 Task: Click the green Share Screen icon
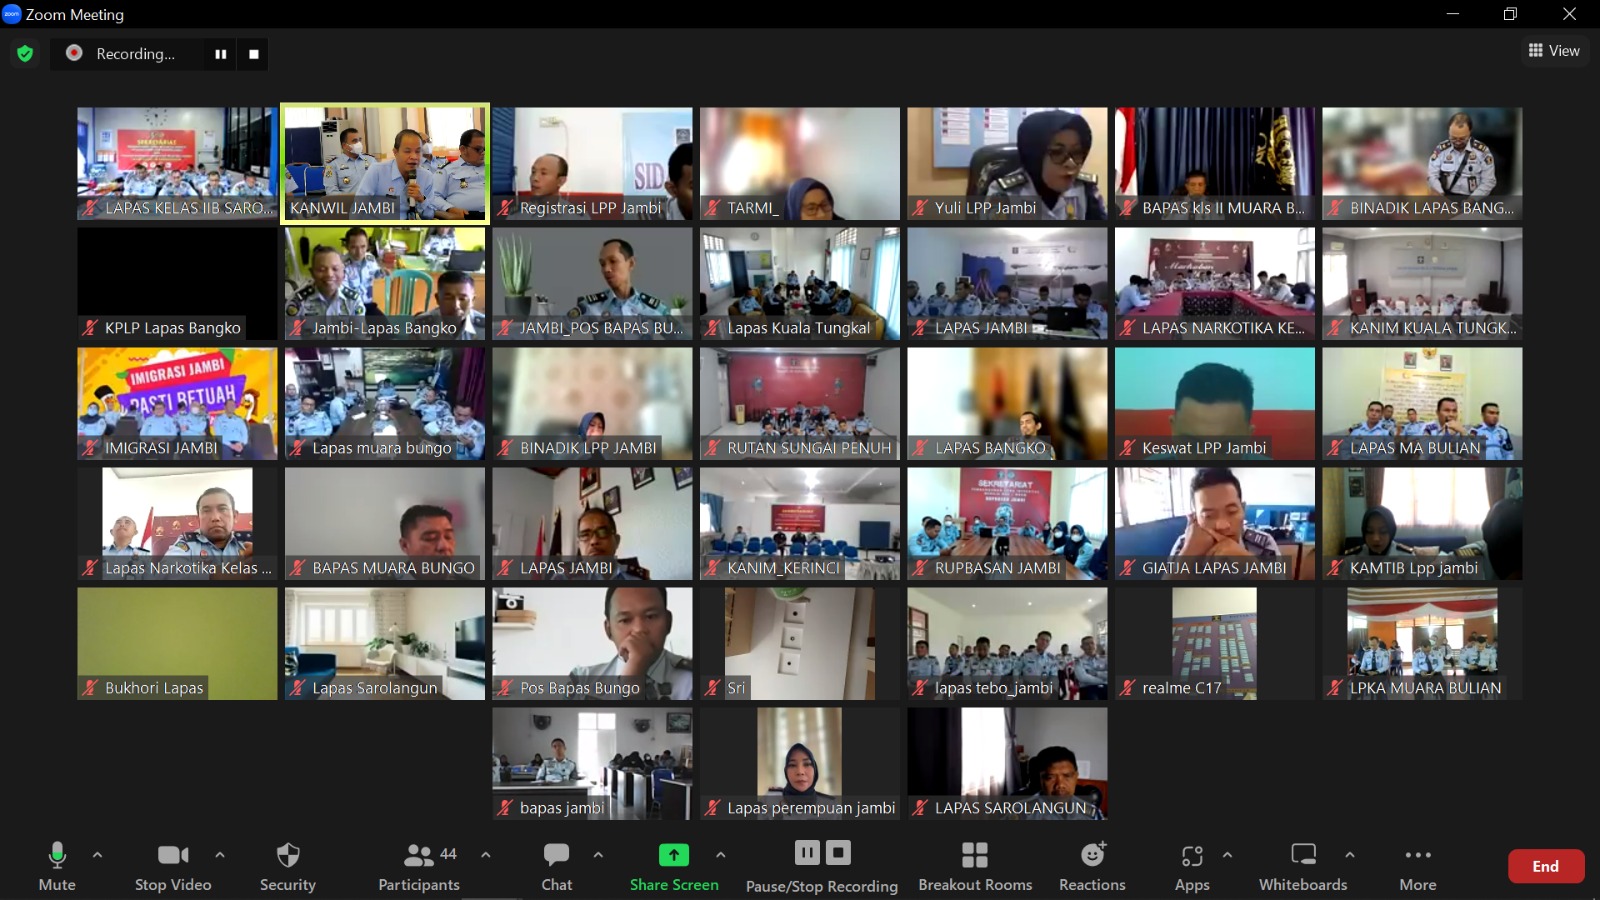tap(674, 855)
